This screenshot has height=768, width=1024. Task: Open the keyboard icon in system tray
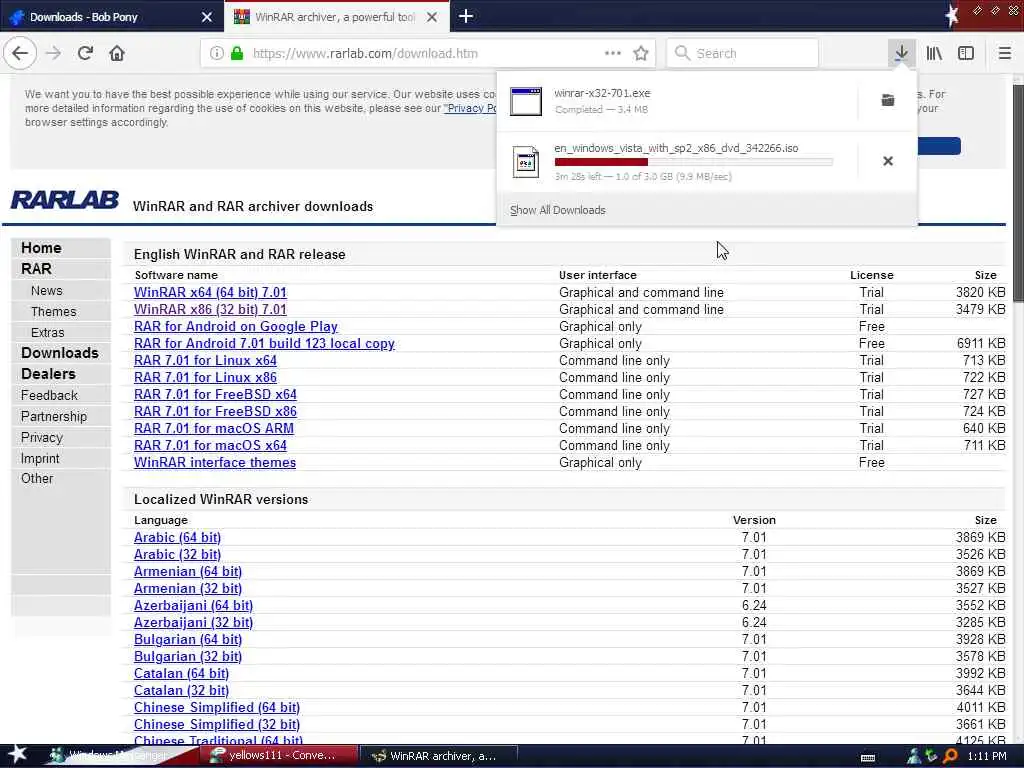[x=867, y=758]
